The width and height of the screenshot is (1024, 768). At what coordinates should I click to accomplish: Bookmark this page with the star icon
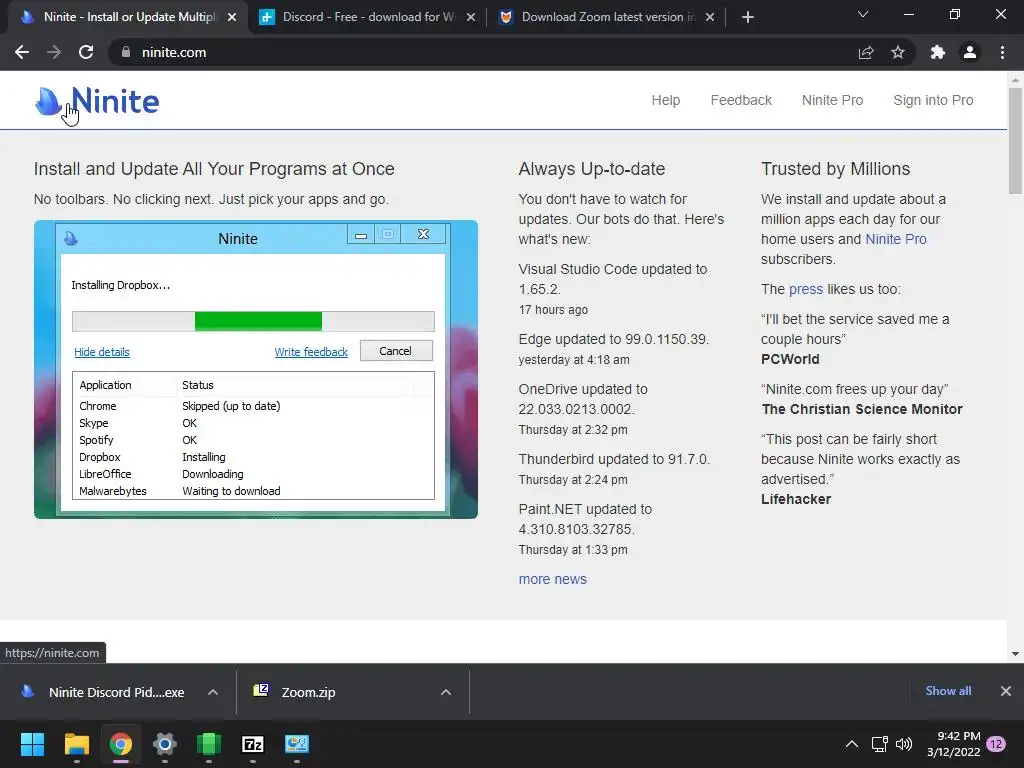[898, 52]
